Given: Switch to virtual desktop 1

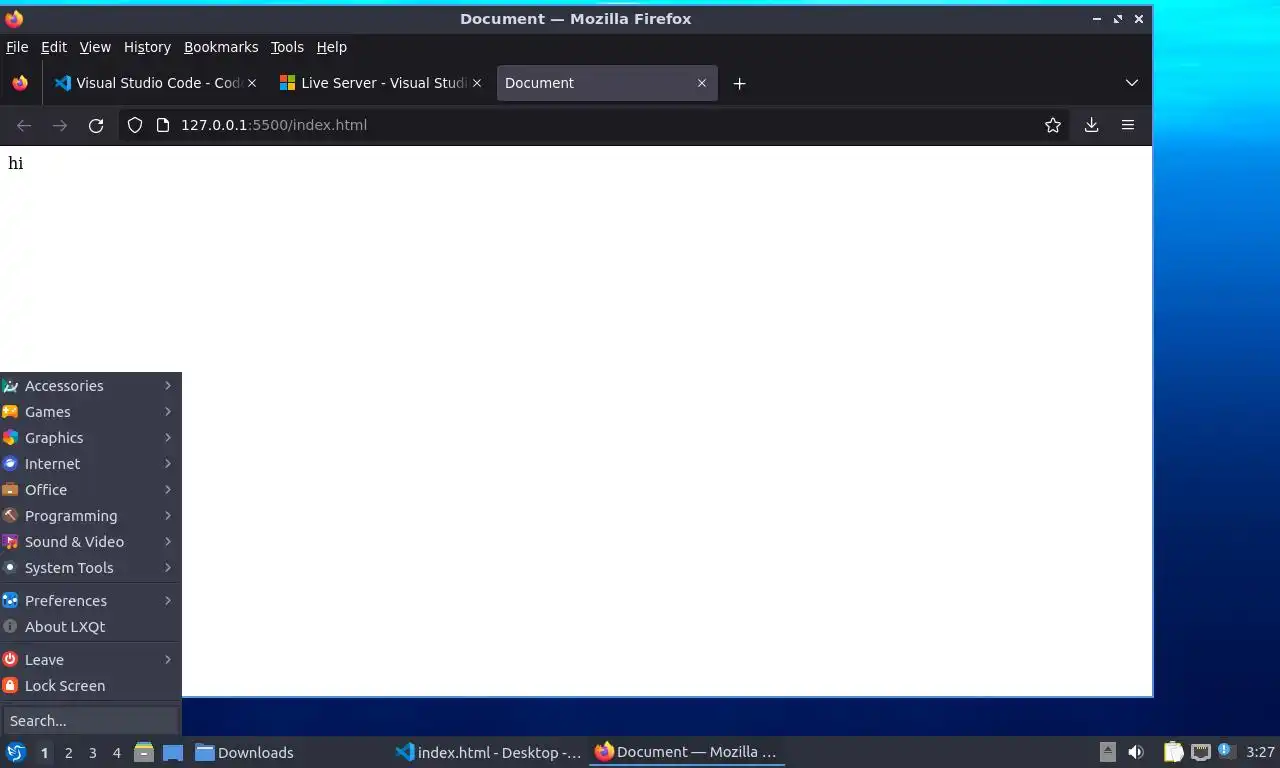Looking at the screenshot, I should click(x=44, y=753).
